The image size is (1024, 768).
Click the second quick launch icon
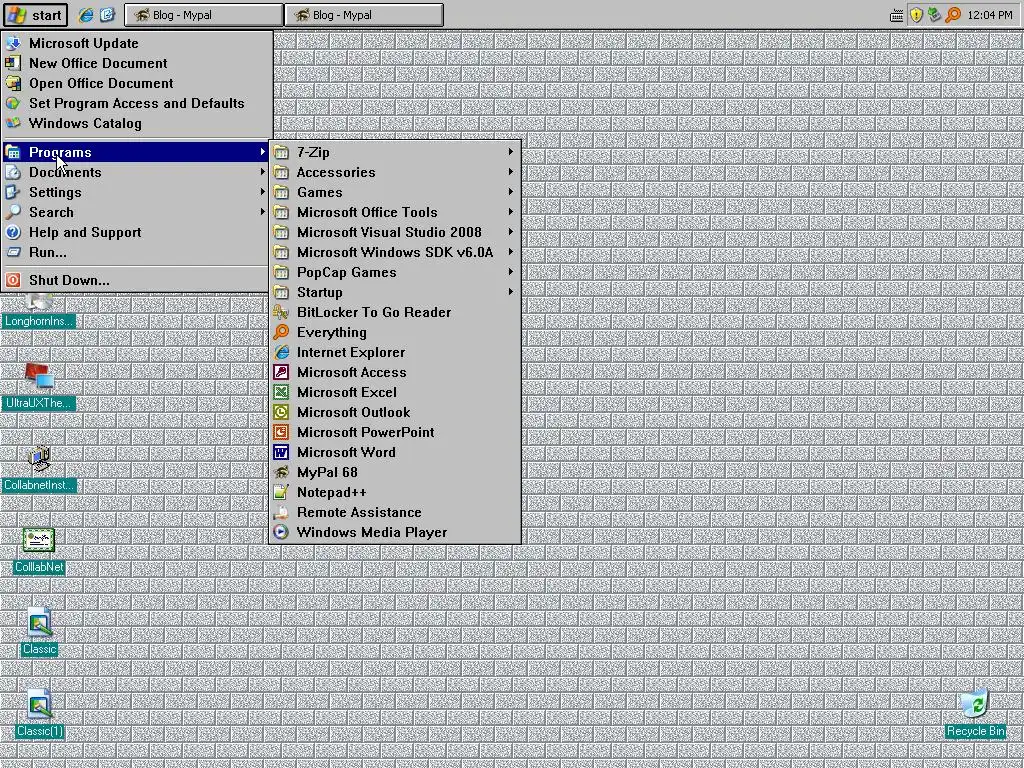pyautogui.click(x=107, y=14)
